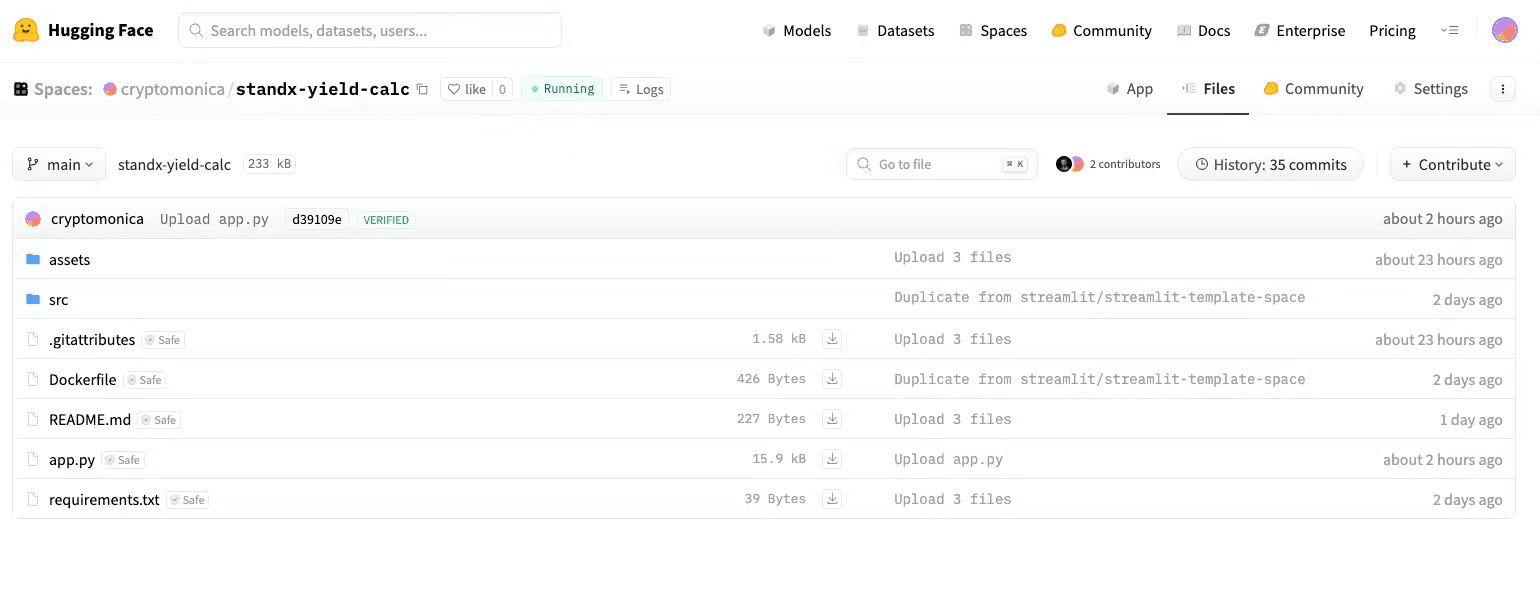
Task: Download requirements.txt
Action: point(832,499)
